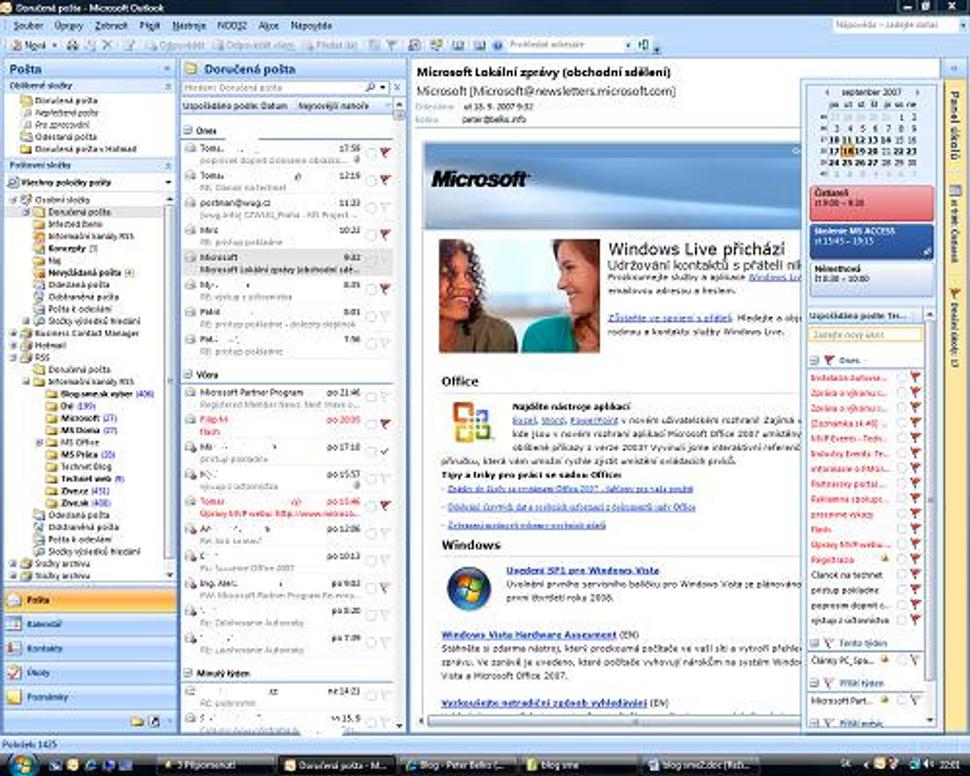Viewport: 970px width, 776px height.
Task: Collapse the Dnes message group
Action: (x=187, y=131)
